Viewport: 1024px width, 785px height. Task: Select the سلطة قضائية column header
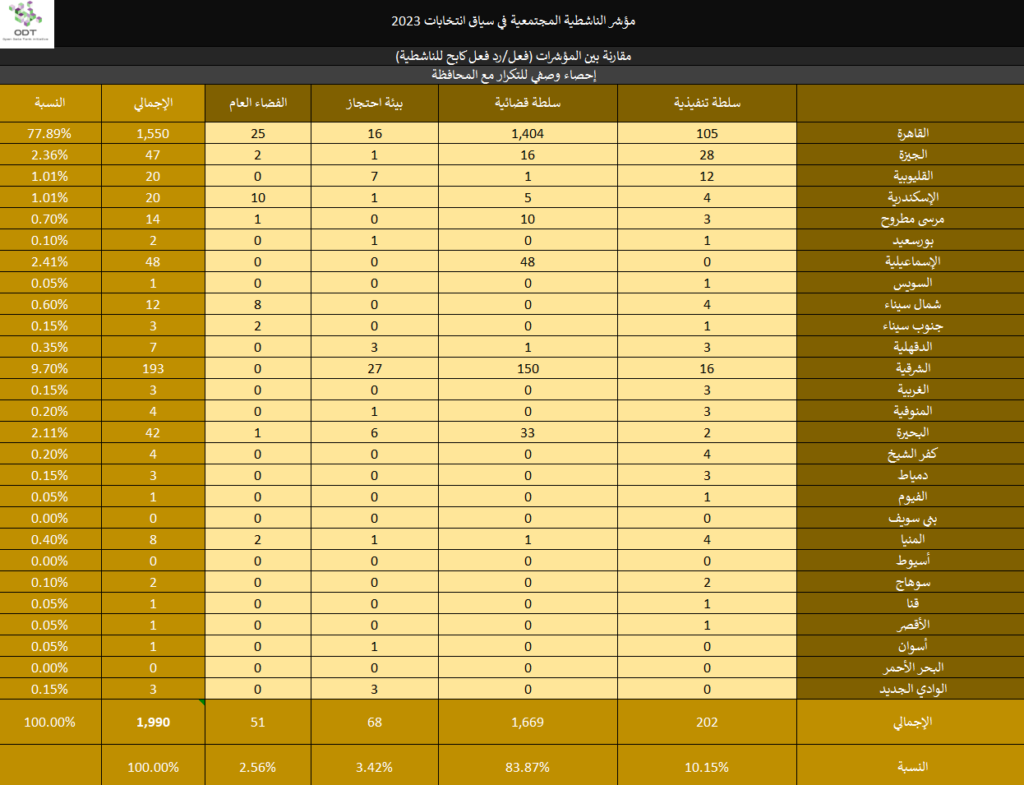pyautogui.click(x=528, y=103)
